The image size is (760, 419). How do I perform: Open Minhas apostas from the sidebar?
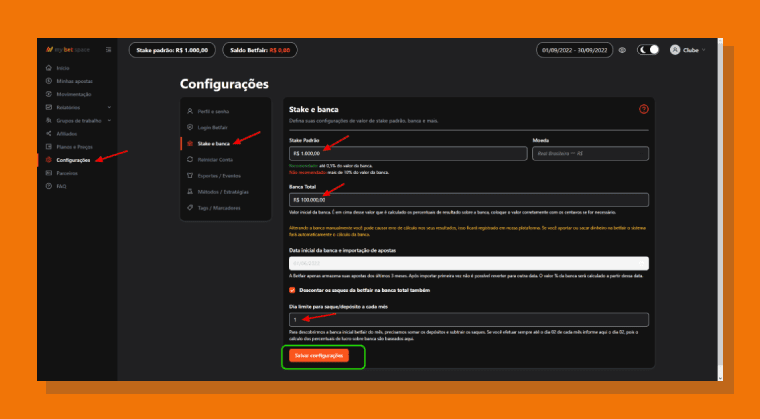(74, 81)
